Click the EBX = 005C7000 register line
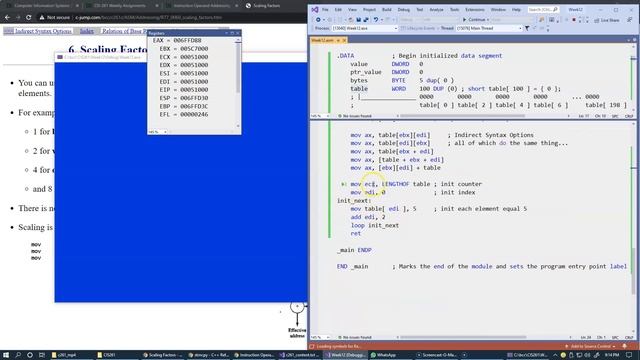 [184, 49]
